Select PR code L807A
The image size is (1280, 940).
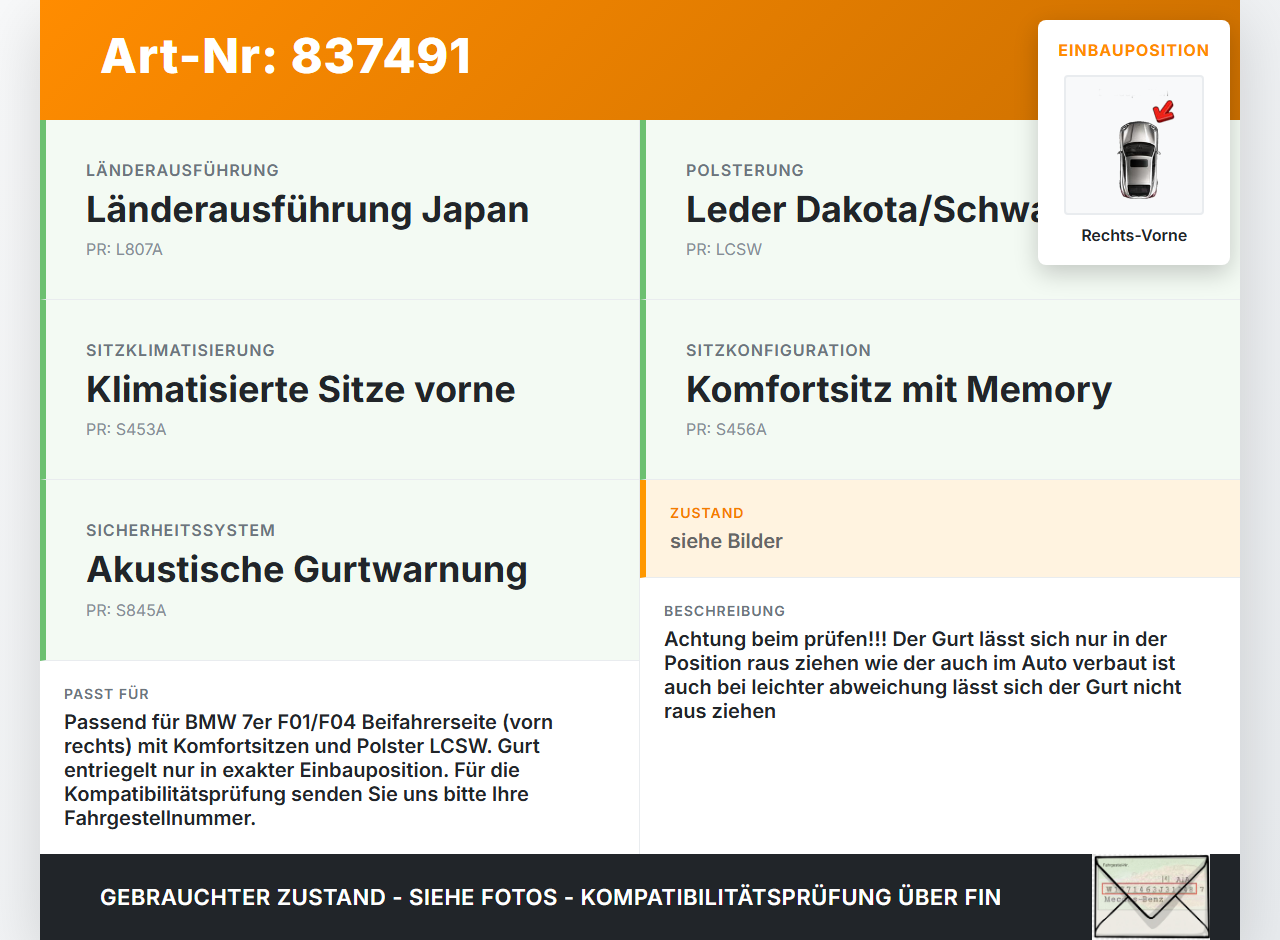pyautogui.click(x=124, y=250)
